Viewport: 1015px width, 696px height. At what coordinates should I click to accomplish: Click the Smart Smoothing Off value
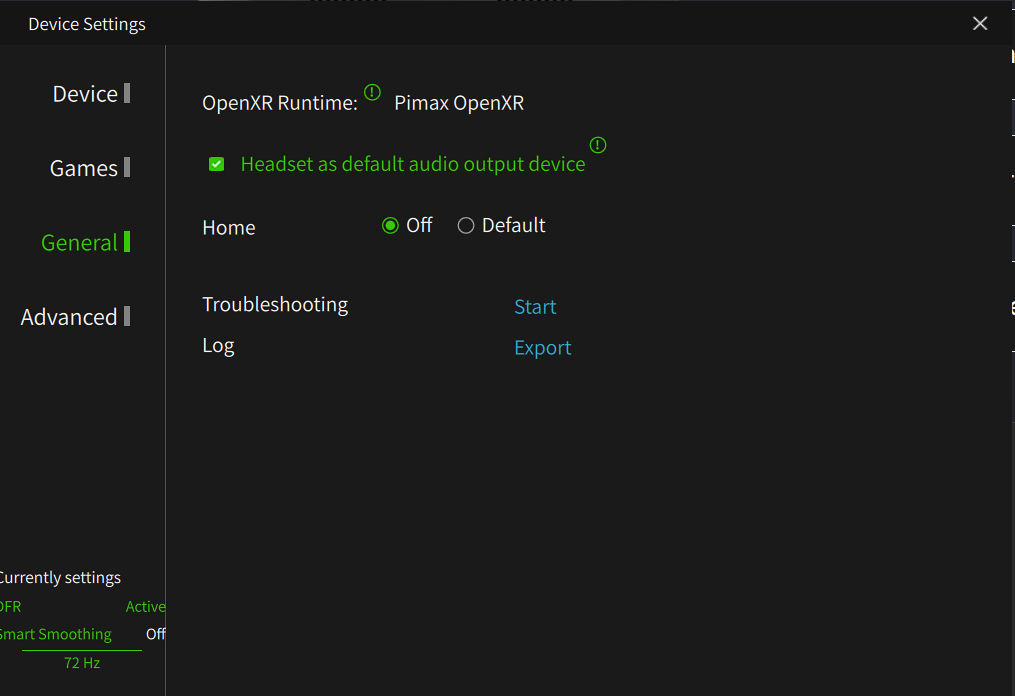(155, 634)
